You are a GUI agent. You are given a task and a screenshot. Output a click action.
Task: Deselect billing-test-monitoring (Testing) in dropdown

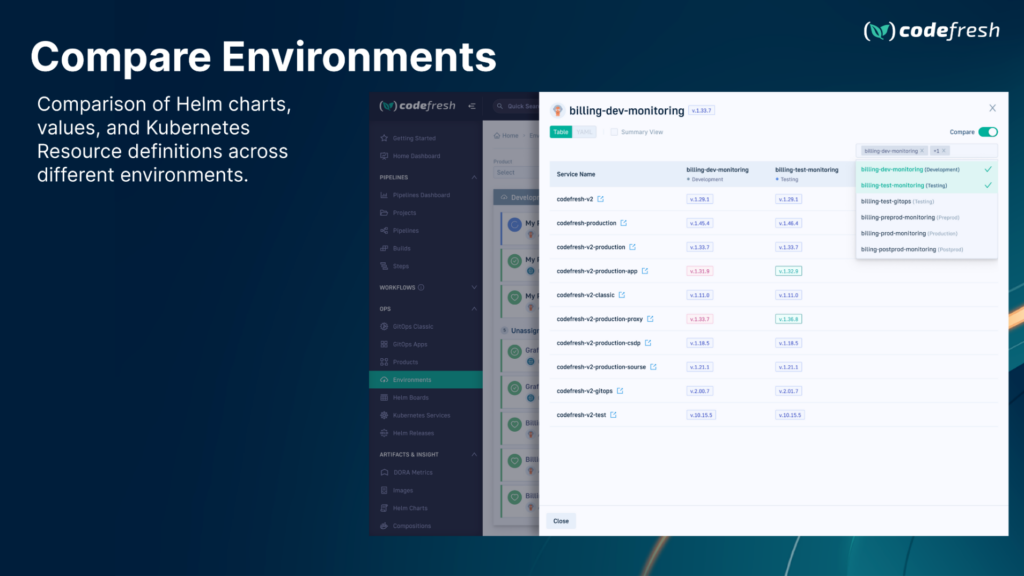927,185
